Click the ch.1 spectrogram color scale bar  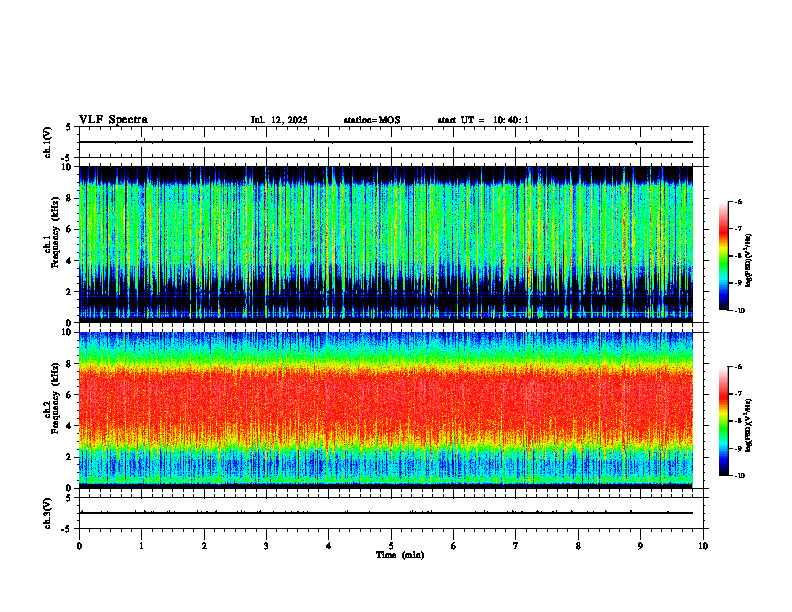pyautogui.click(x=724, y=256)
